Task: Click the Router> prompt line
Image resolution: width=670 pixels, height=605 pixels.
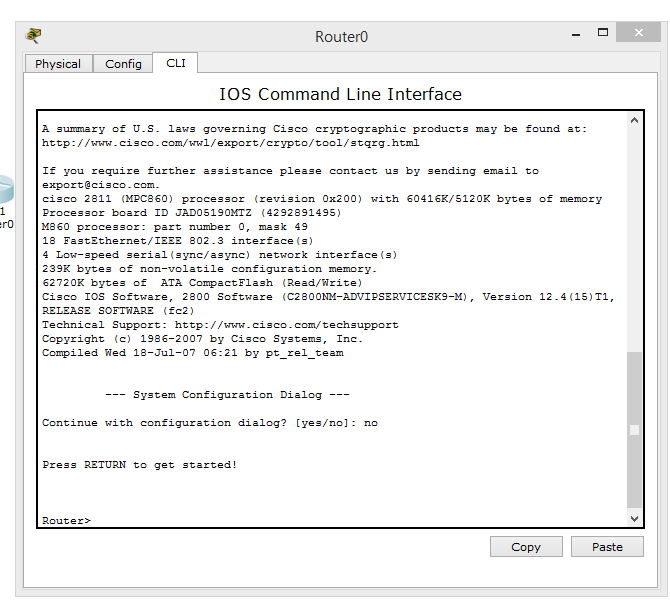Action: coord(66,520)
